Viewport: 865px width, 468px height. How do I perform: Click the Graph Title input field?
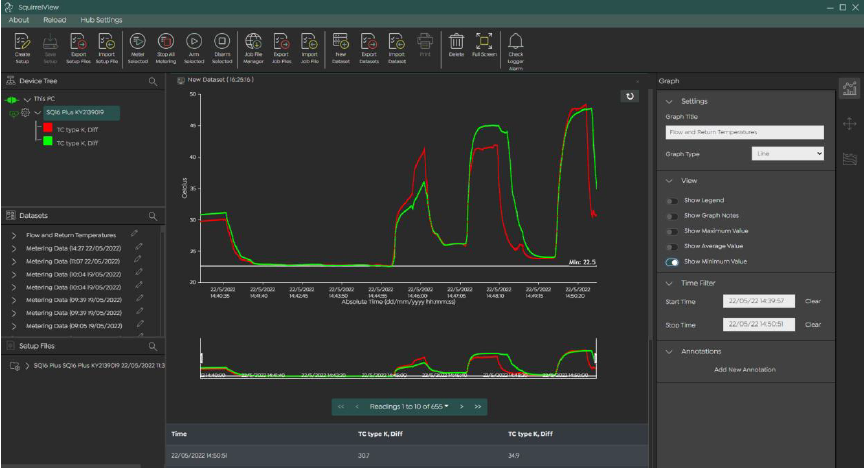744,132
